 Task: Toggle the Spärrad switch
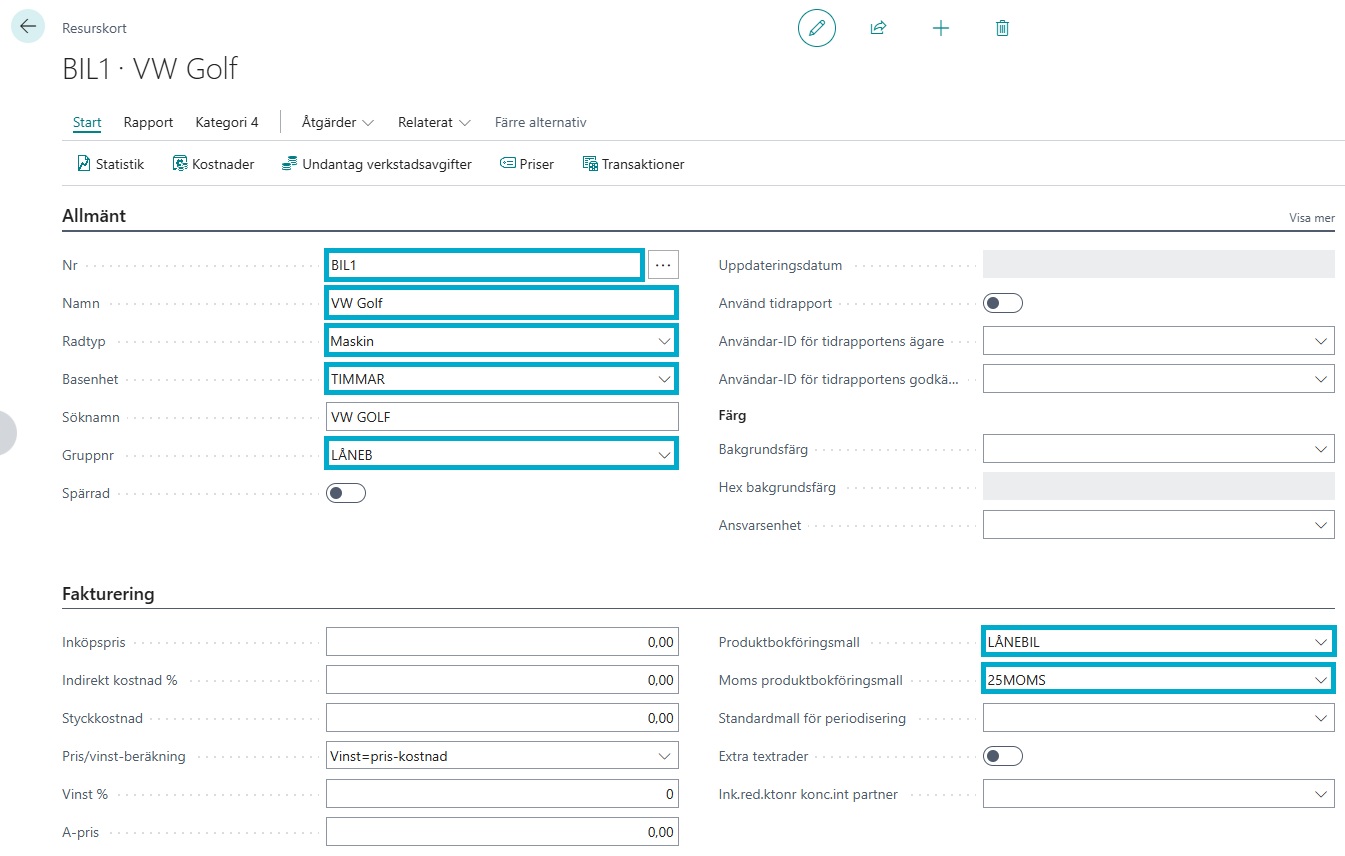coord(346,493)
